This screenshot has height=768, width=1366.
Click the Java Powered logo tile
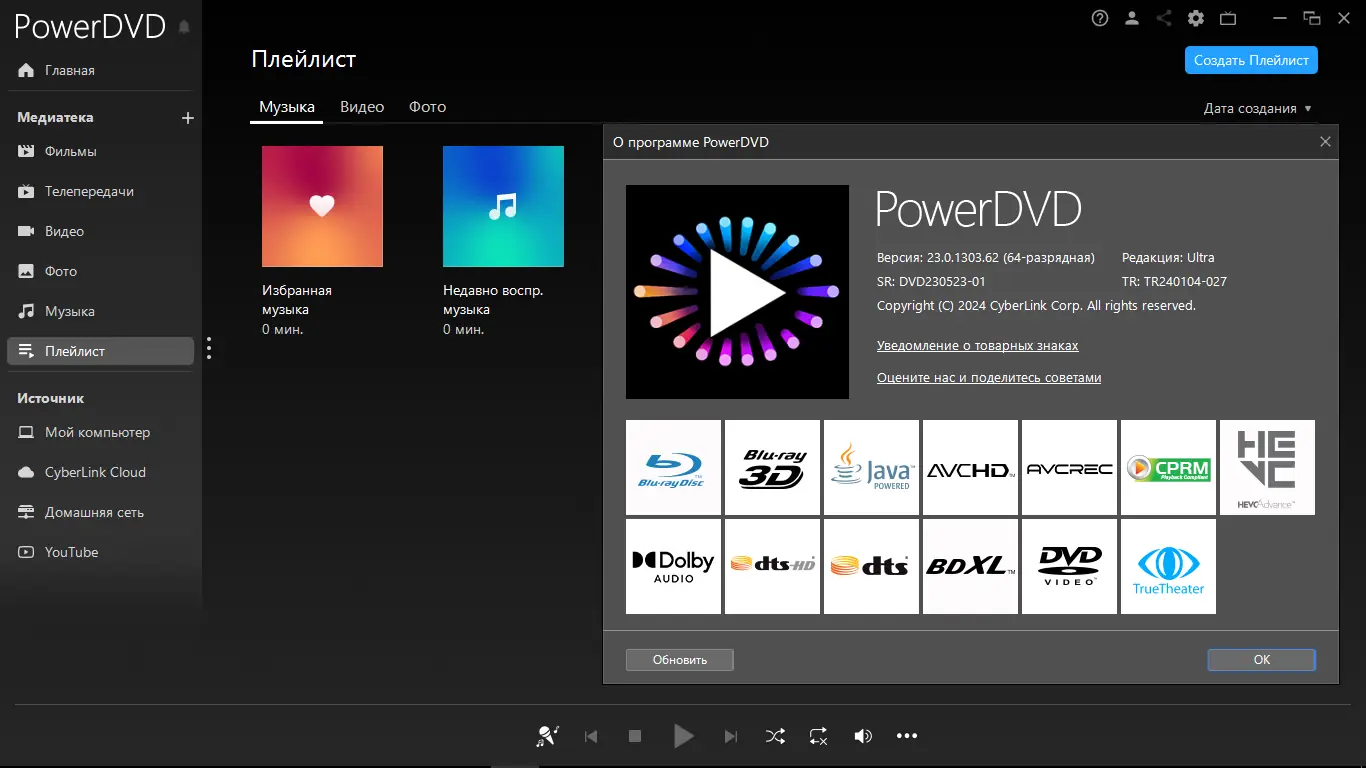coord(871,467)
